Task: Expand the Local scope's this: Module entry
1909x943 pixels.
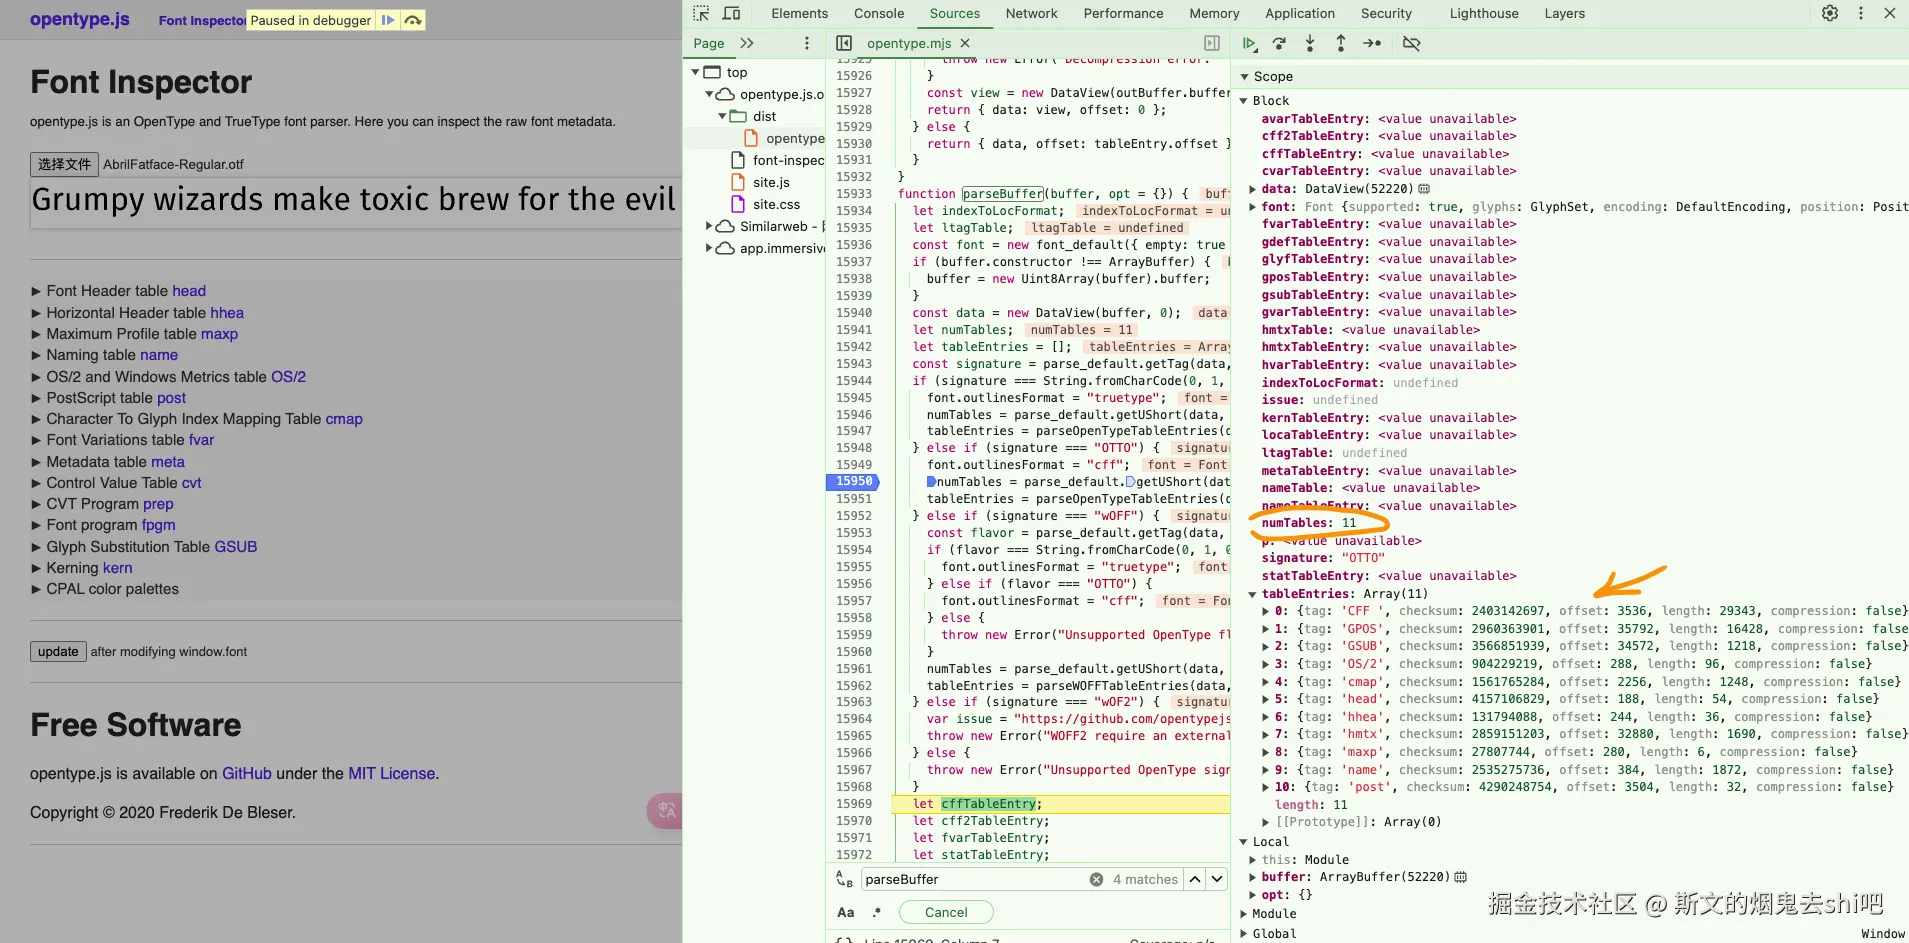Action: [x=1253, y=860]
